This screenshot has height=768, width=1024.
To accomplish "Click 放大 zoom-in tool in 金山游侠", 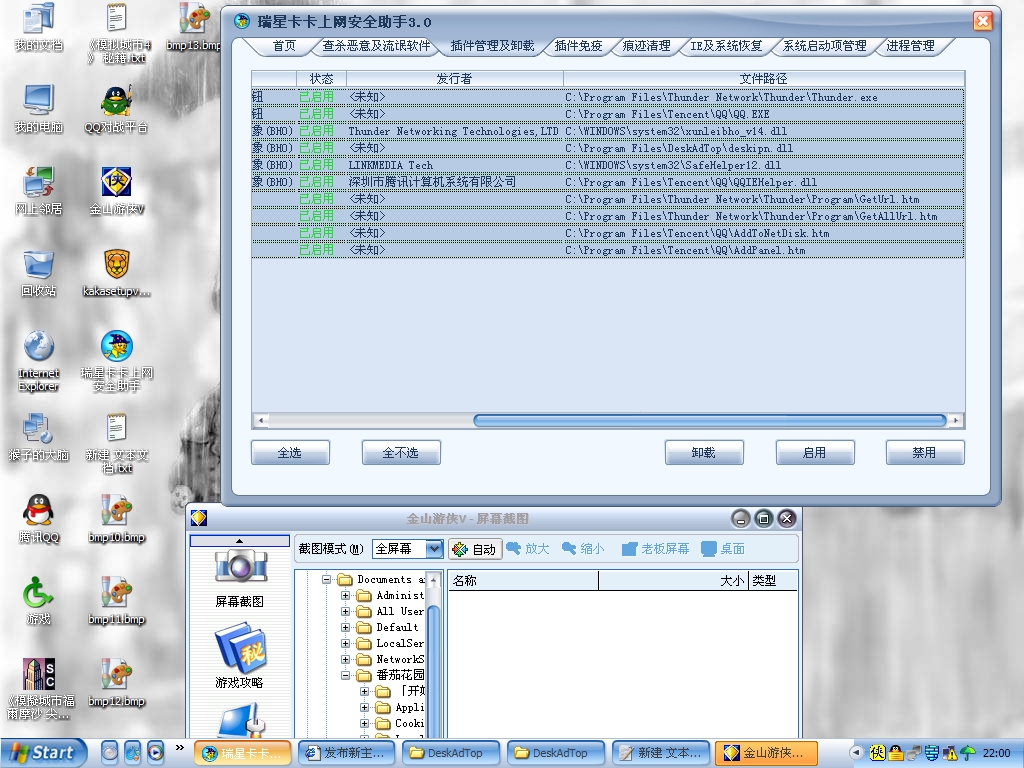I will pyautogui.click(x=528, y=549).
